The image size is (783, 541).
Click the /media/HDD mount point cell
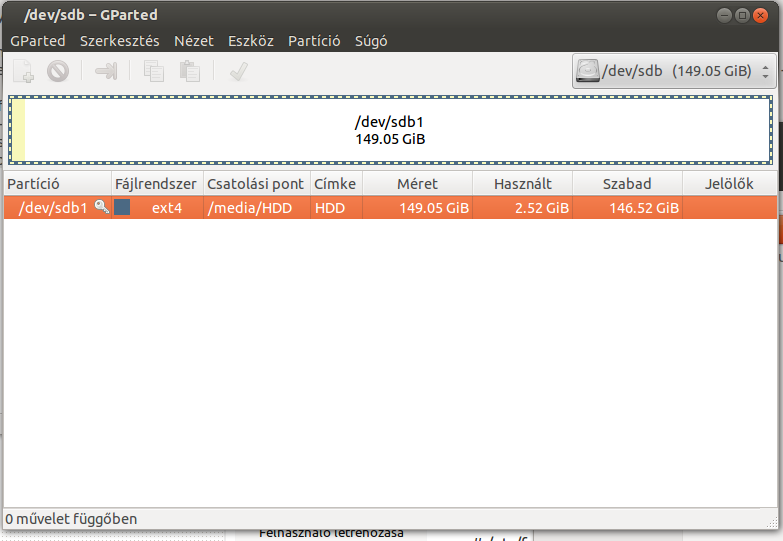coord(257,207)
